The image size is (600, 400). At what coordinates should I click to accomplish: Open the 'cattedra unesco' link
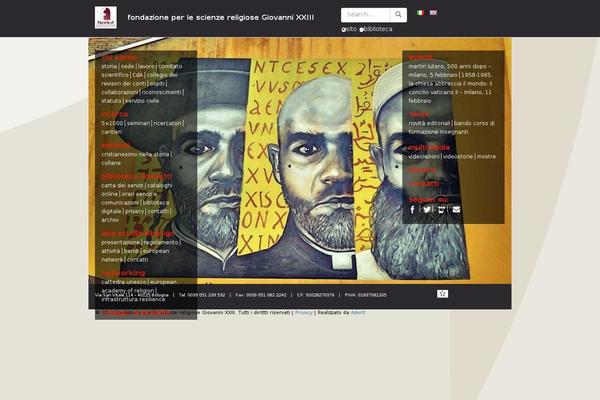[124, 282]
